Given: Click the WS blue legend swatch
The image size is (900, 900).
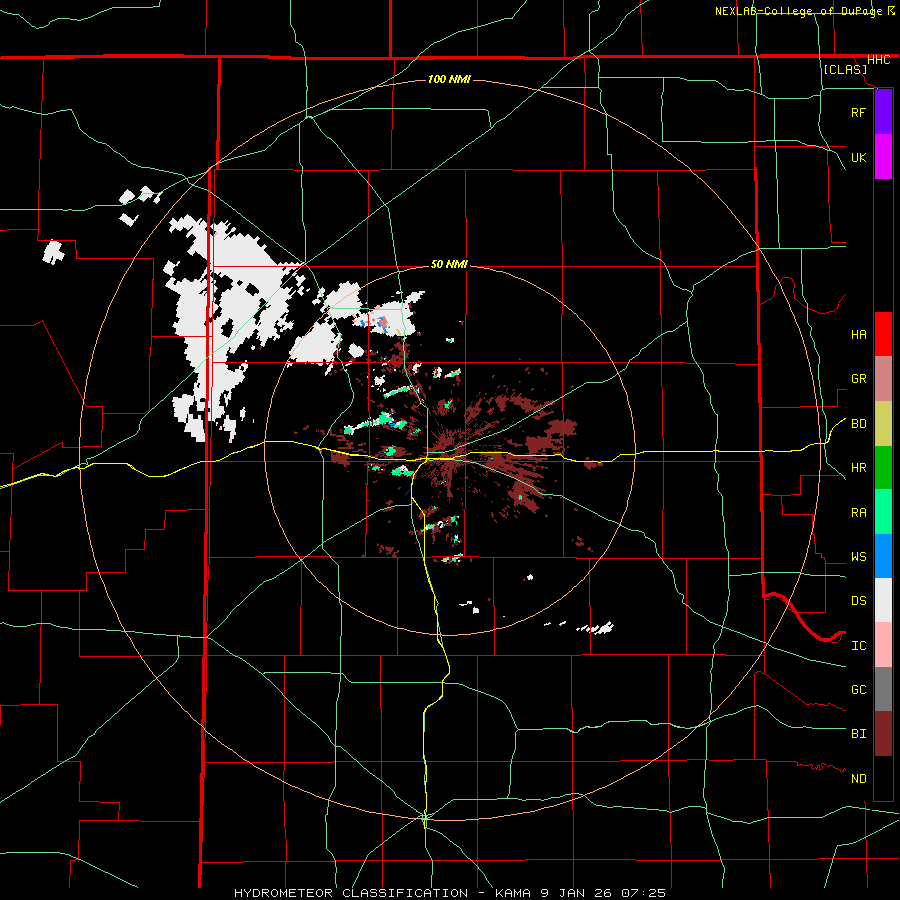Looking at the screenshot, I should point(883,556).
